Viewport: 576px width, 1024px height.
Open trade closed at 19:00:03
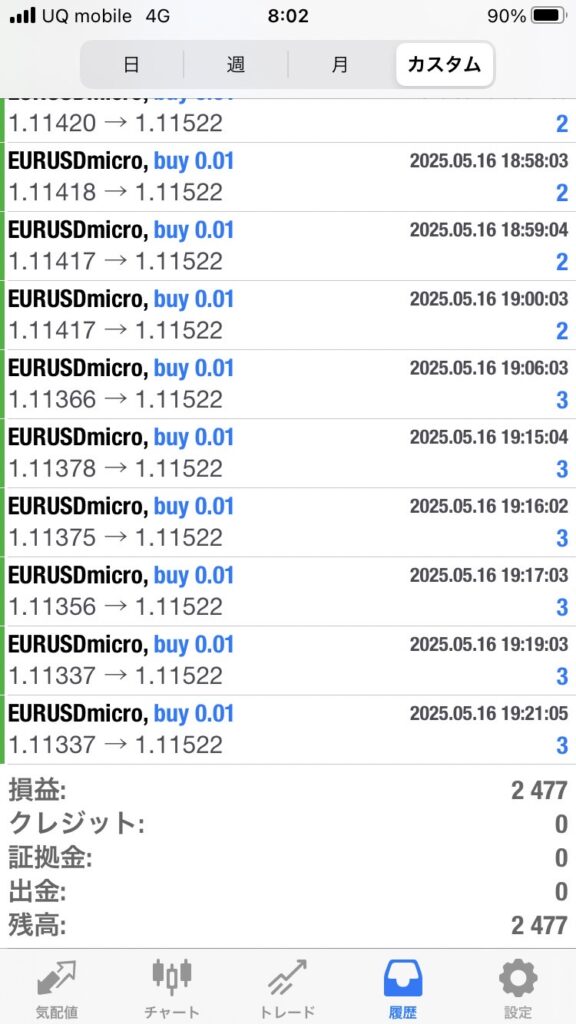pos(288,315)
